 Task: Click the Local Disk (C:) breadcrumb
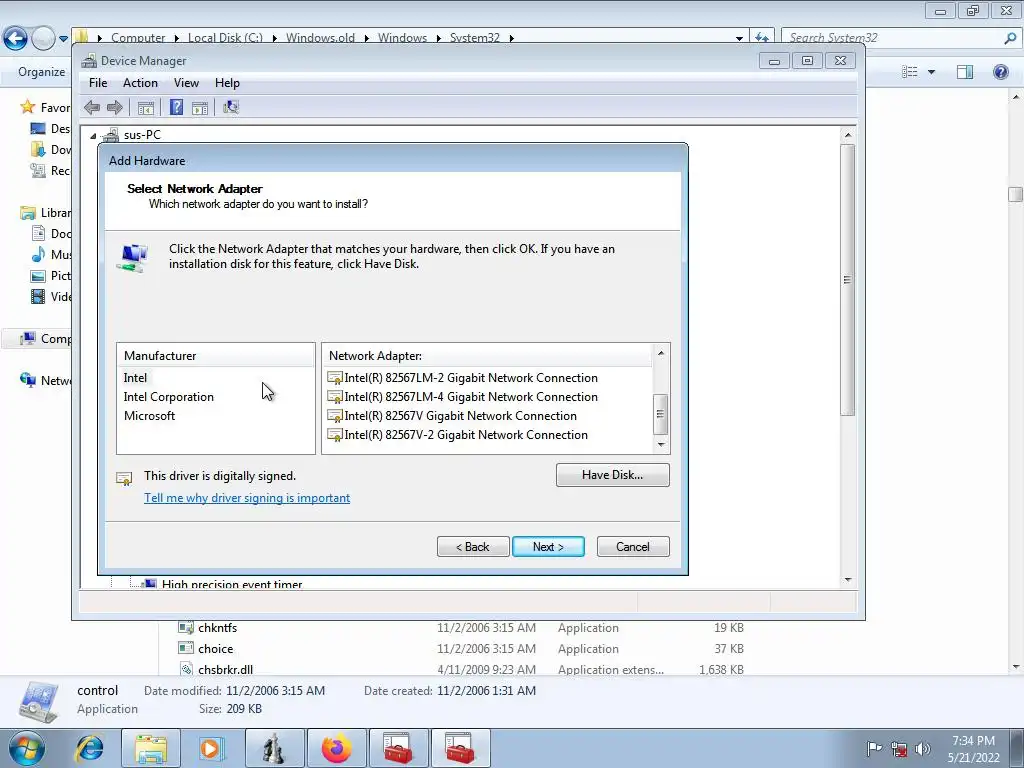point(225,38)
